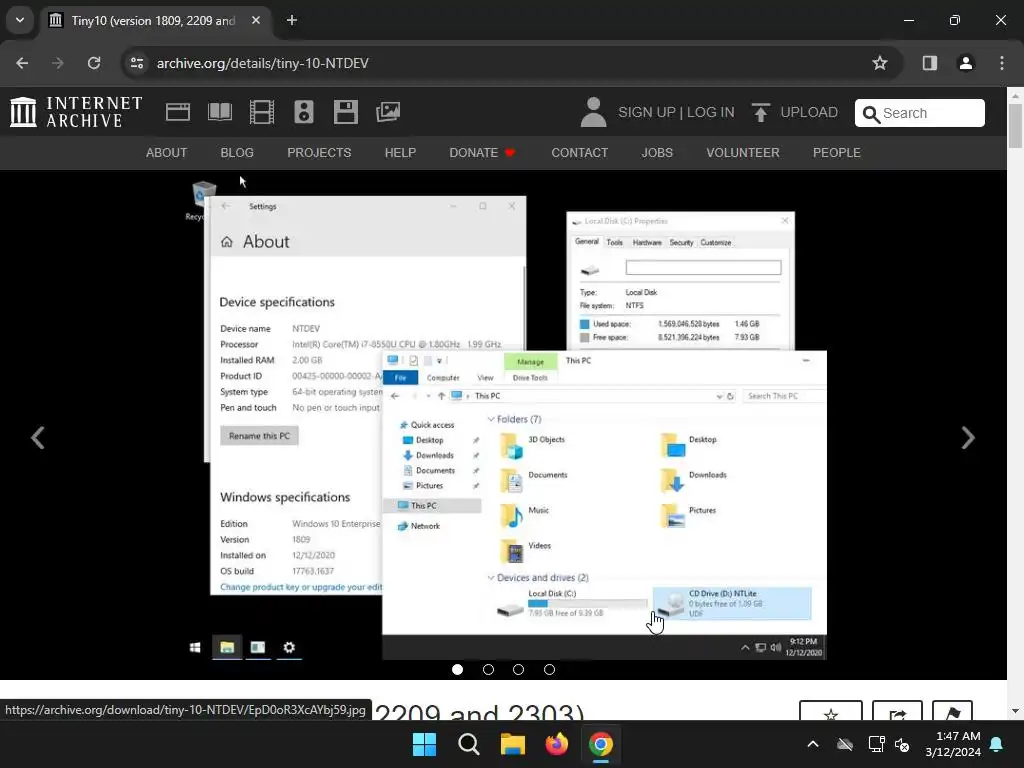Viewport: 1024px width, 768px height.
Task: Open the Web (Wayback) media icon
Action: click(178, 112)
